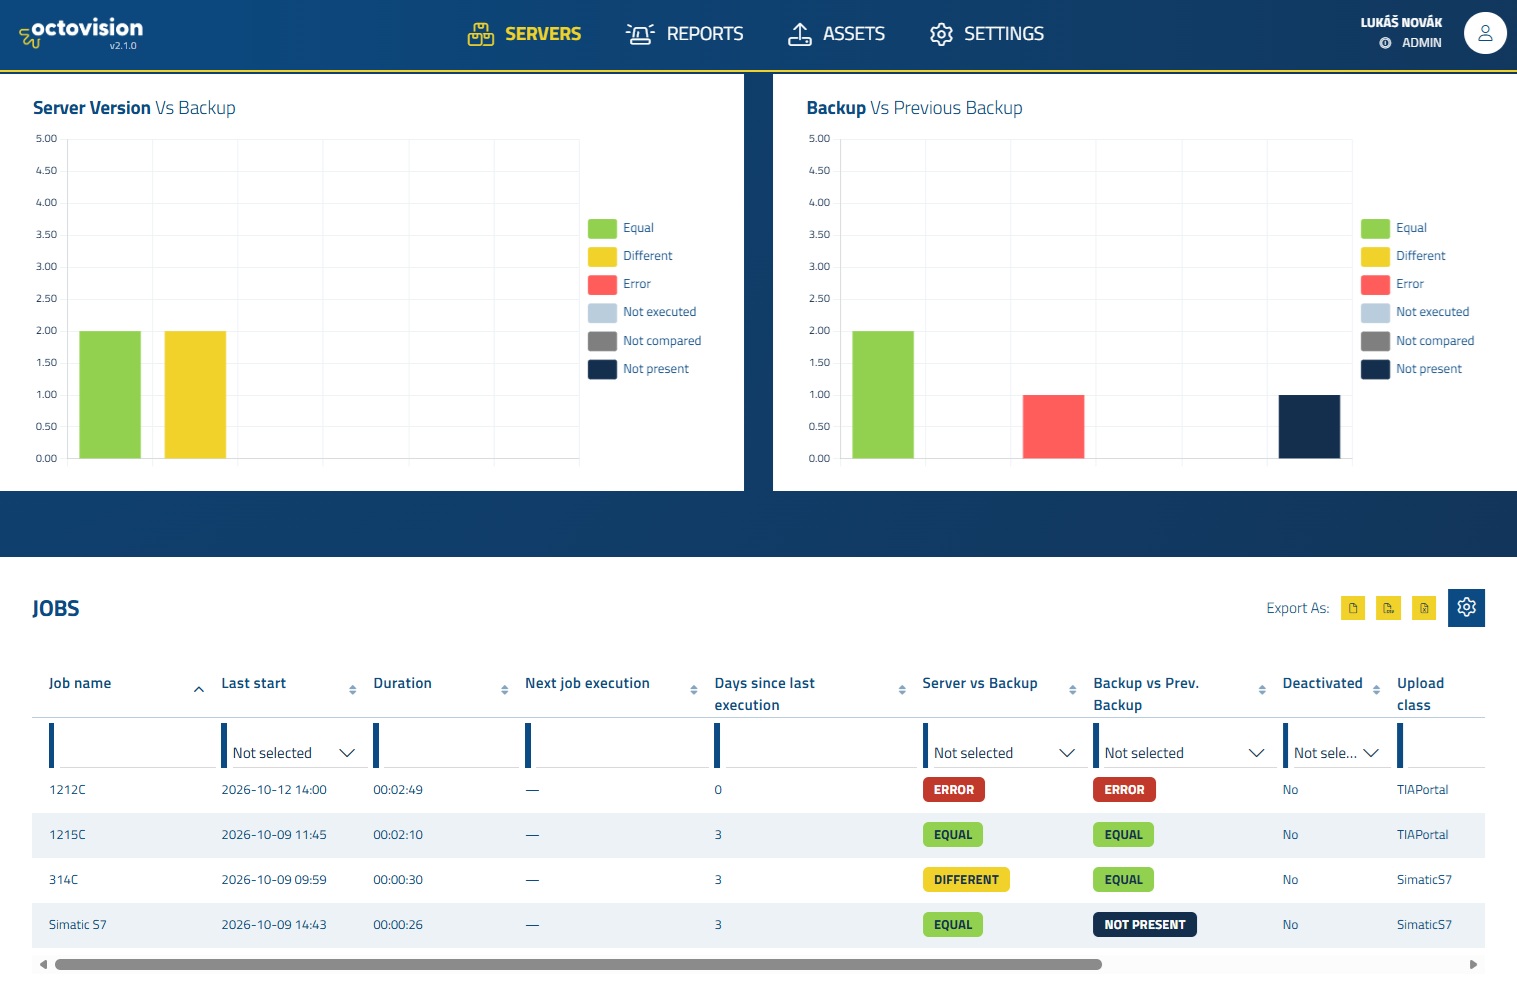
Task: Open the Deactivated filter dropdown
Action: tap(1336, 753)
